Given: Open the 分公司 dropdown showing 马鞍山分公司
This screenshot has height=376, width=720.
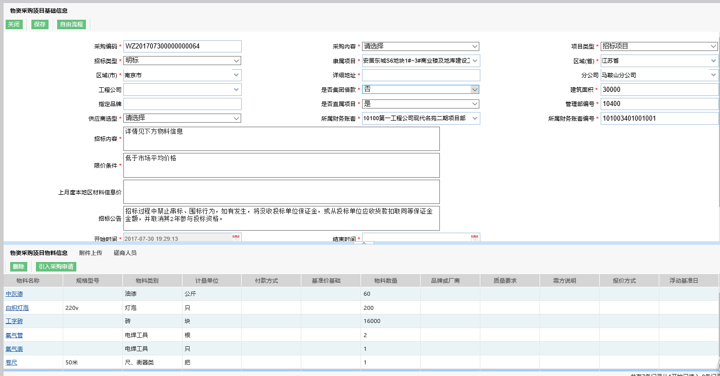Looking at the screenshot, I should click(x=713, y=75).
